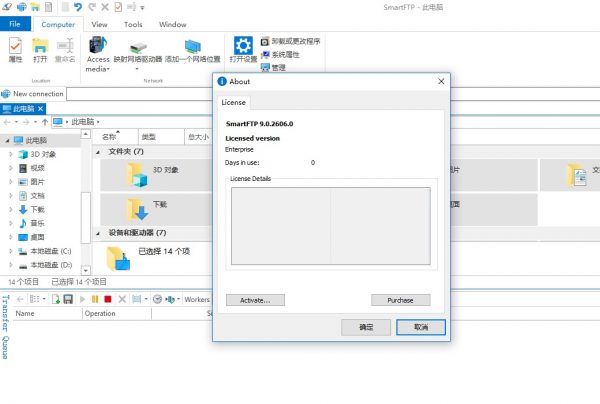Click yellow Pause icon in transfer queue
Image resolution: width=600 pixels, height=404 pixels.
pyautogui.click(x=95, y=299)
